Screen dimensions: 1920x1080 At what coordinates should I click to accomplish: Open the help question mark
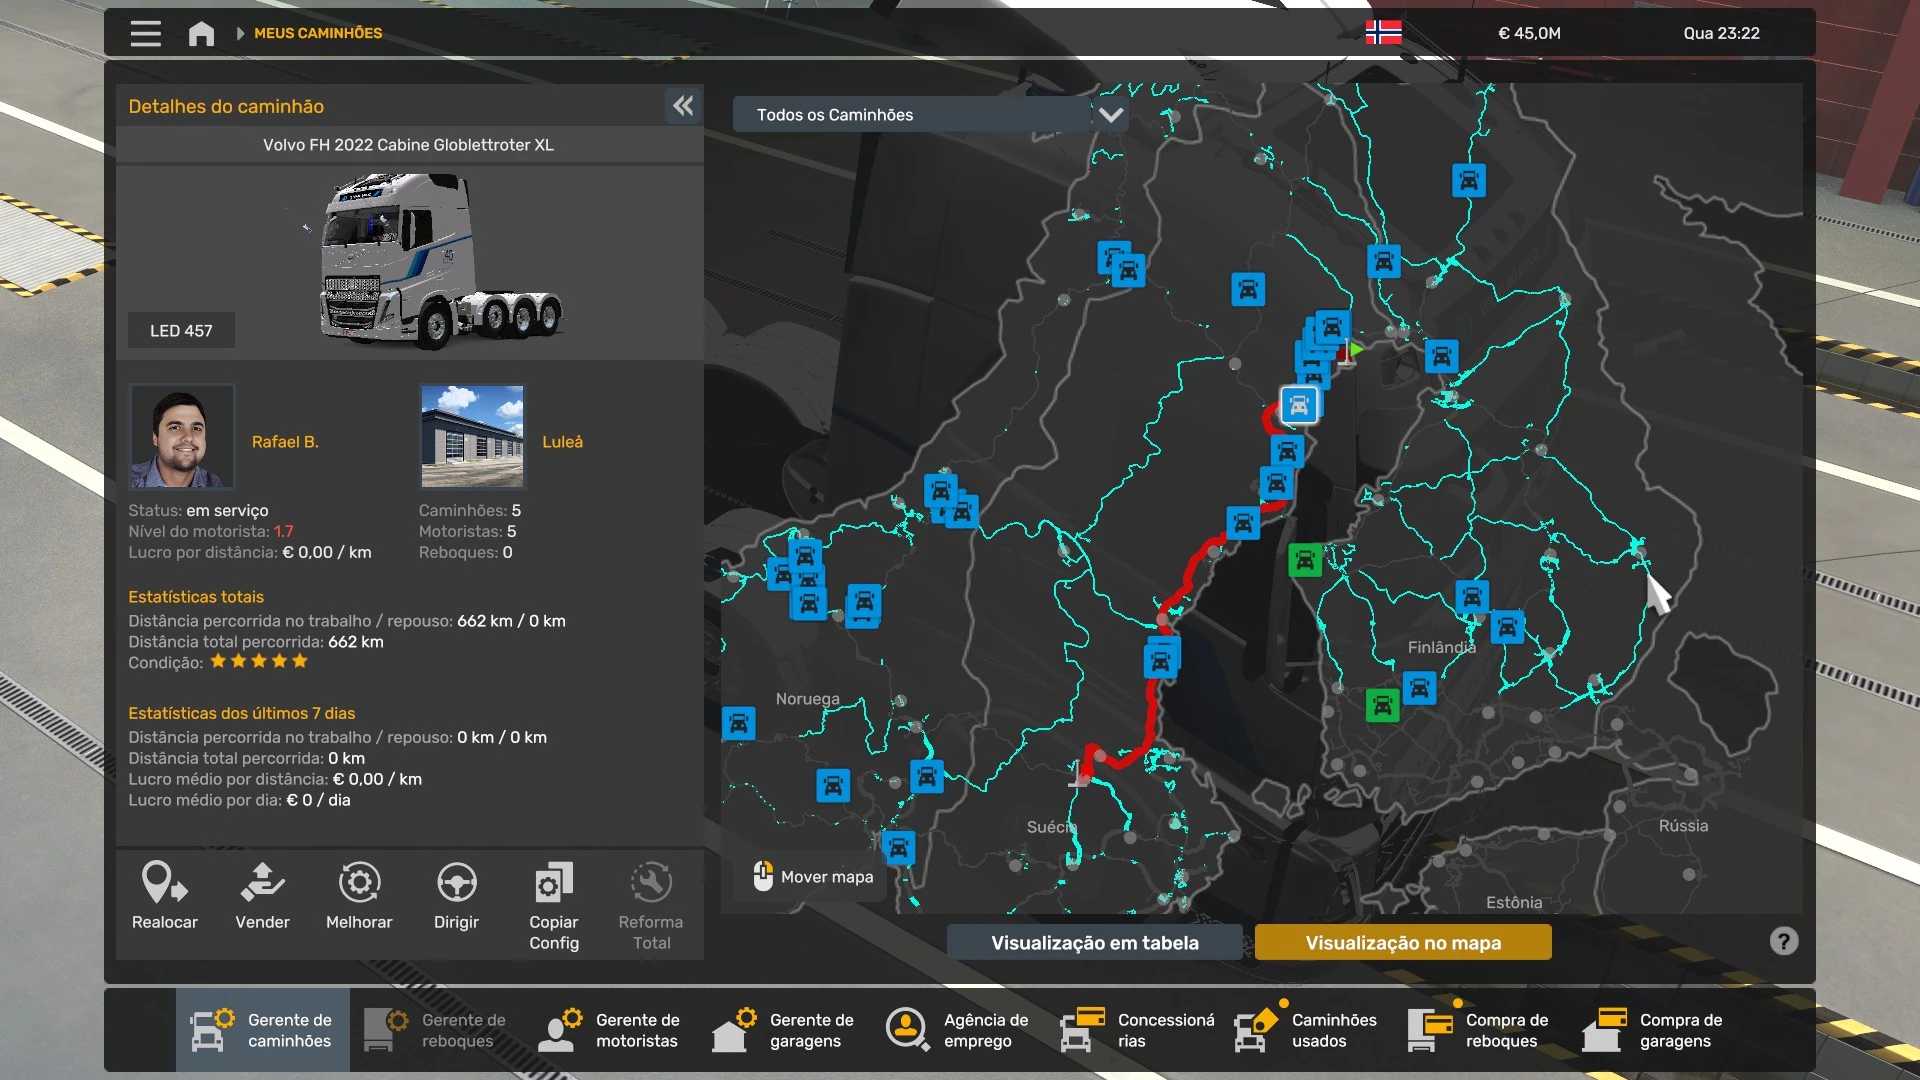point(1783,941)
